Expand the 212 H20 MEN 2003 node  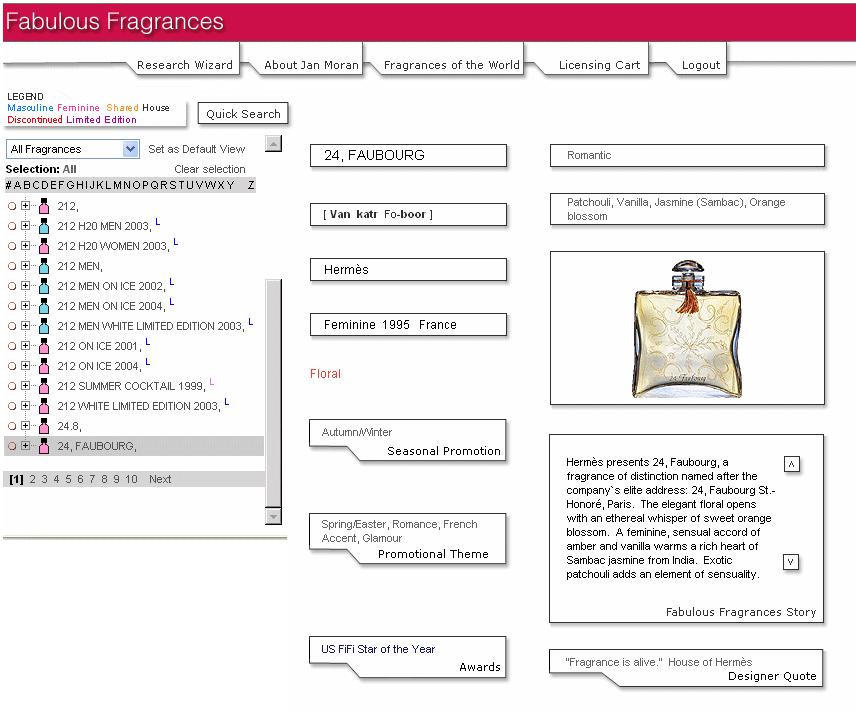tap(25, 226)
